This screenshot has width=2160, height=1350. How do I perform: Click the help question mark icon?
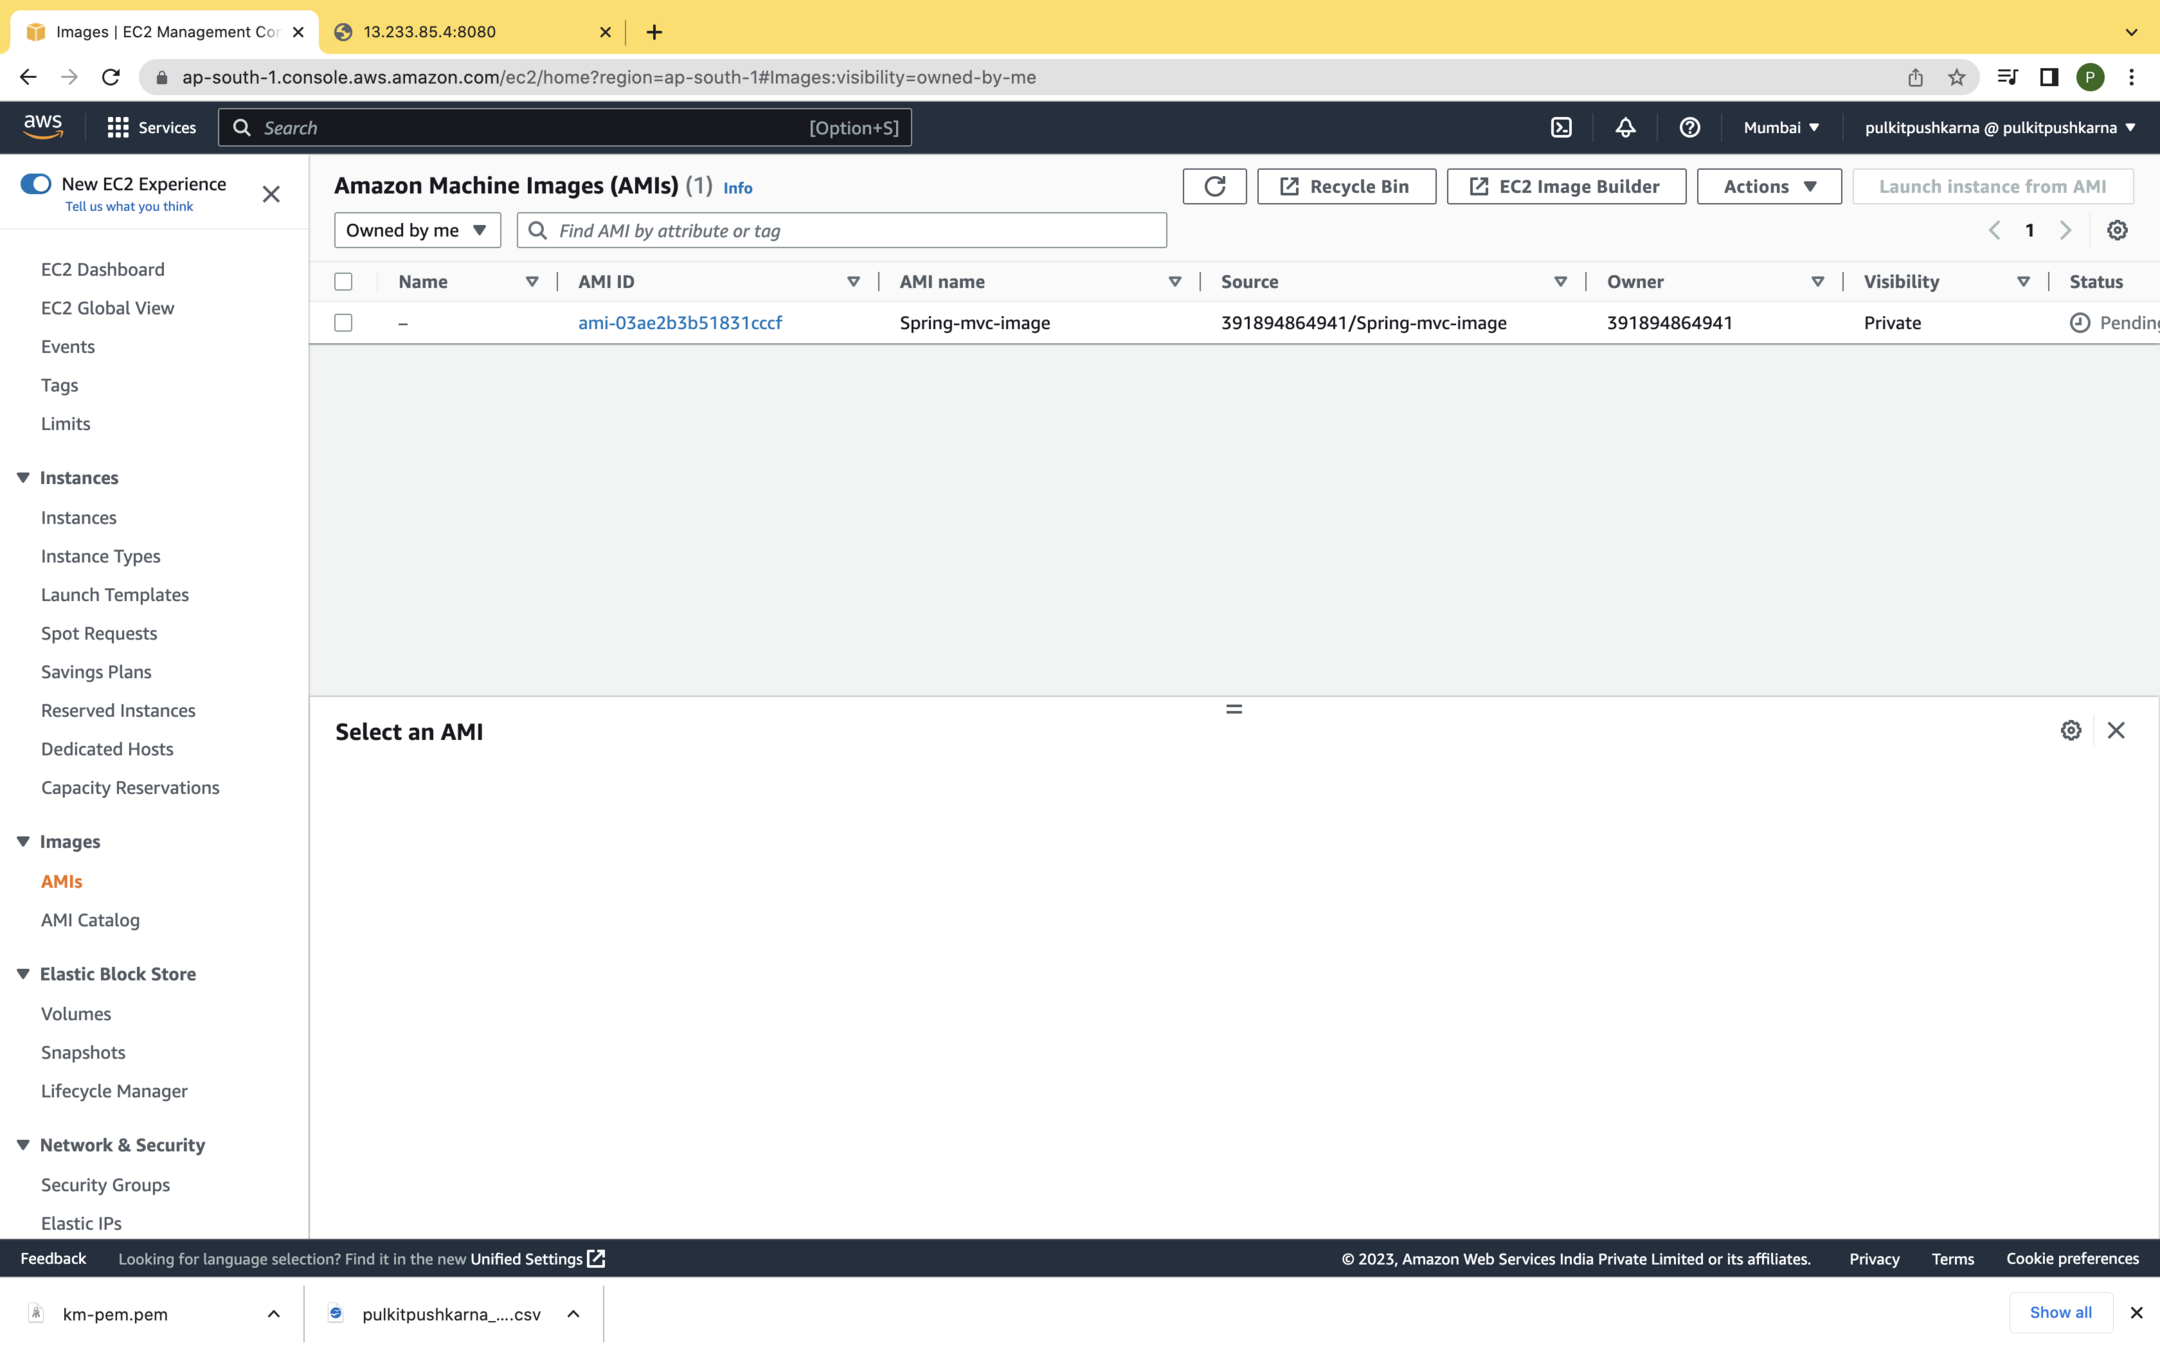[1689, 127]
